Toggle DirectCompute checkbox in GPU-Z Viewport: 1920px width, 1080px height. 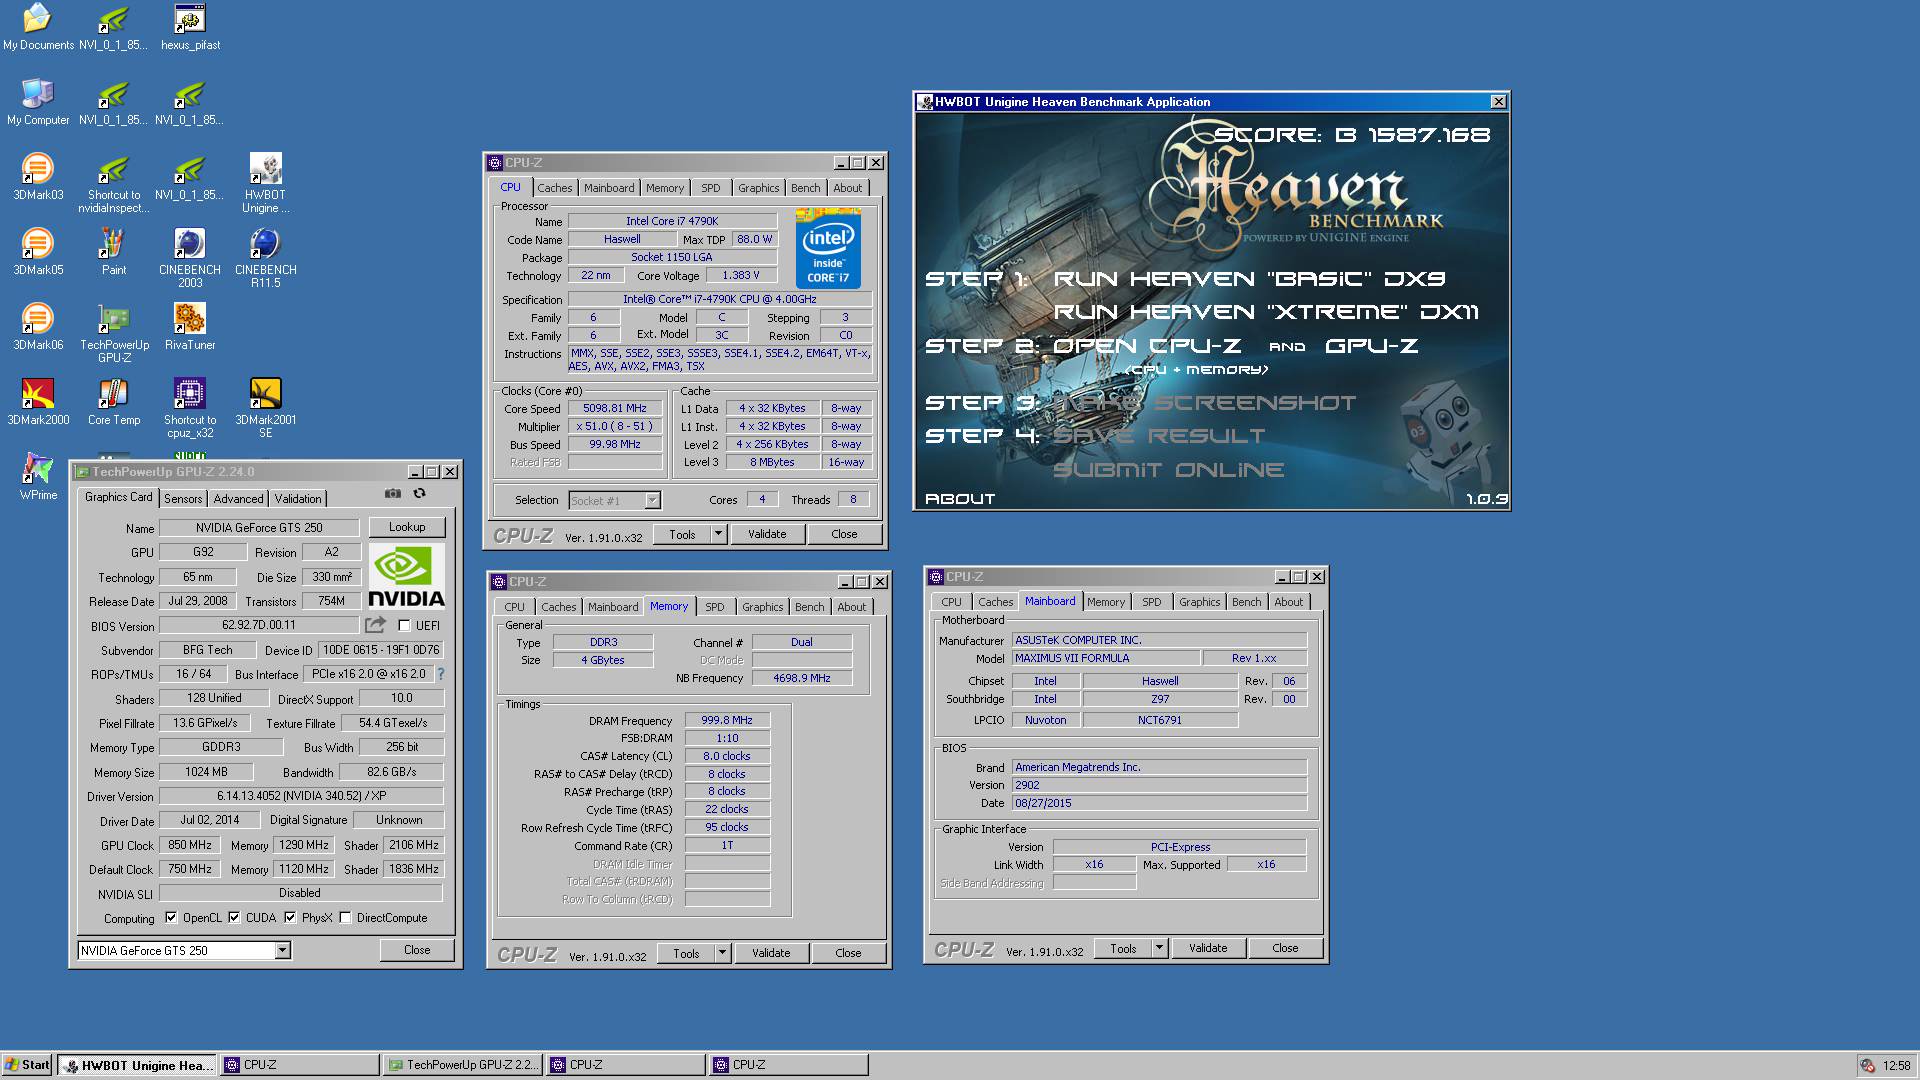[x=345, y=918]
